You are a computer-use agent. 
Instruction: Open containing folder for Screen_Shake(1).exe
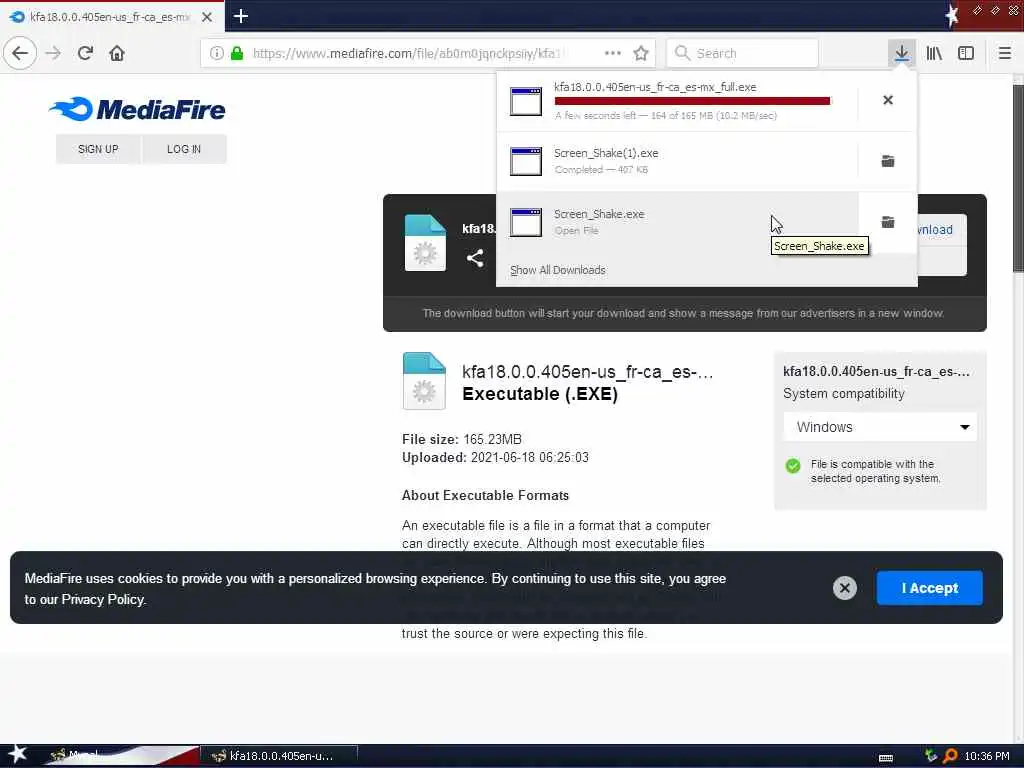tap(888, 161)
